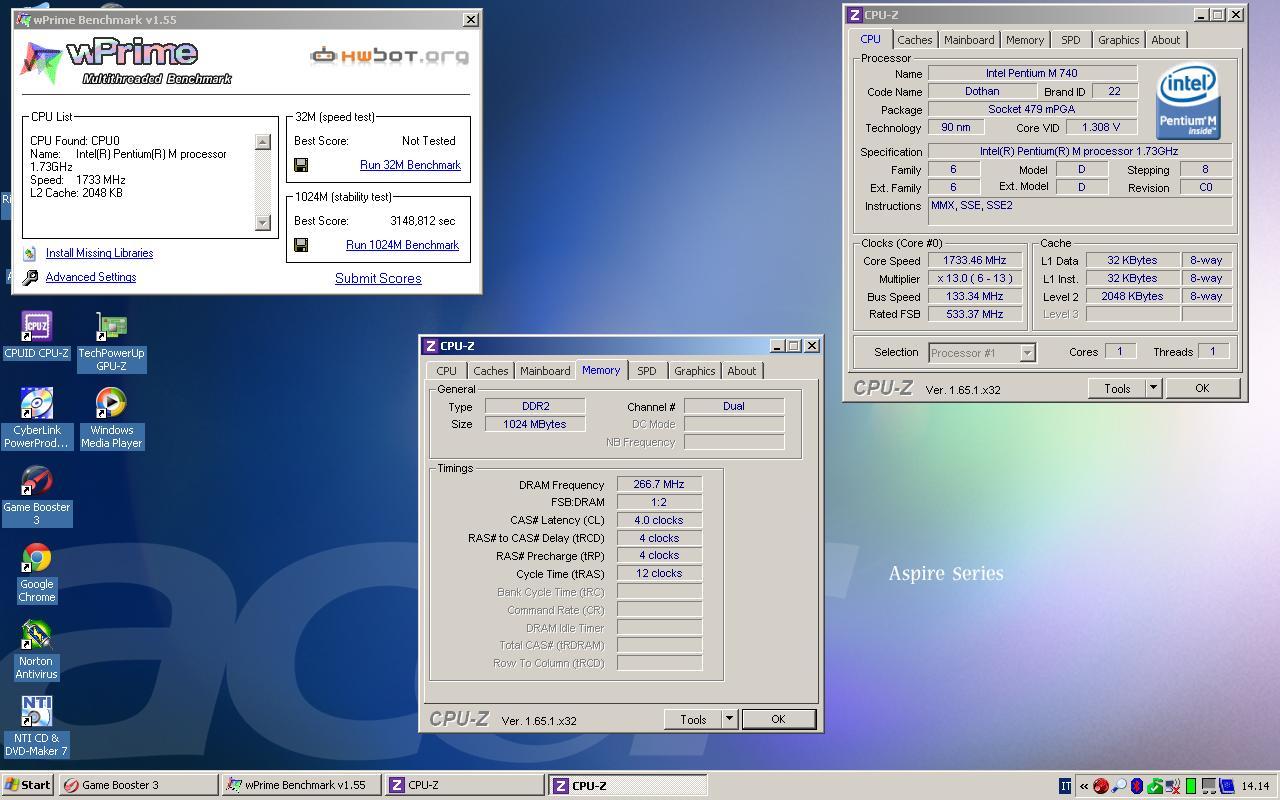Click the CPU List scrollbar down arrow
Viewport: 1280px width, 800px height.
pyautogui.click(x=263, y=222)
